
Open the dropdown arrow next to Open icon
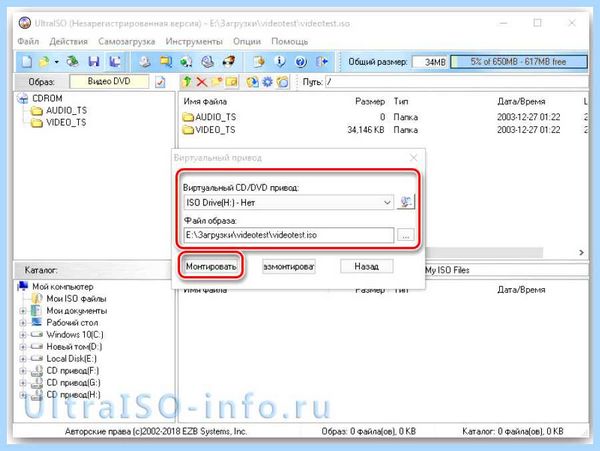pos(57,62)
